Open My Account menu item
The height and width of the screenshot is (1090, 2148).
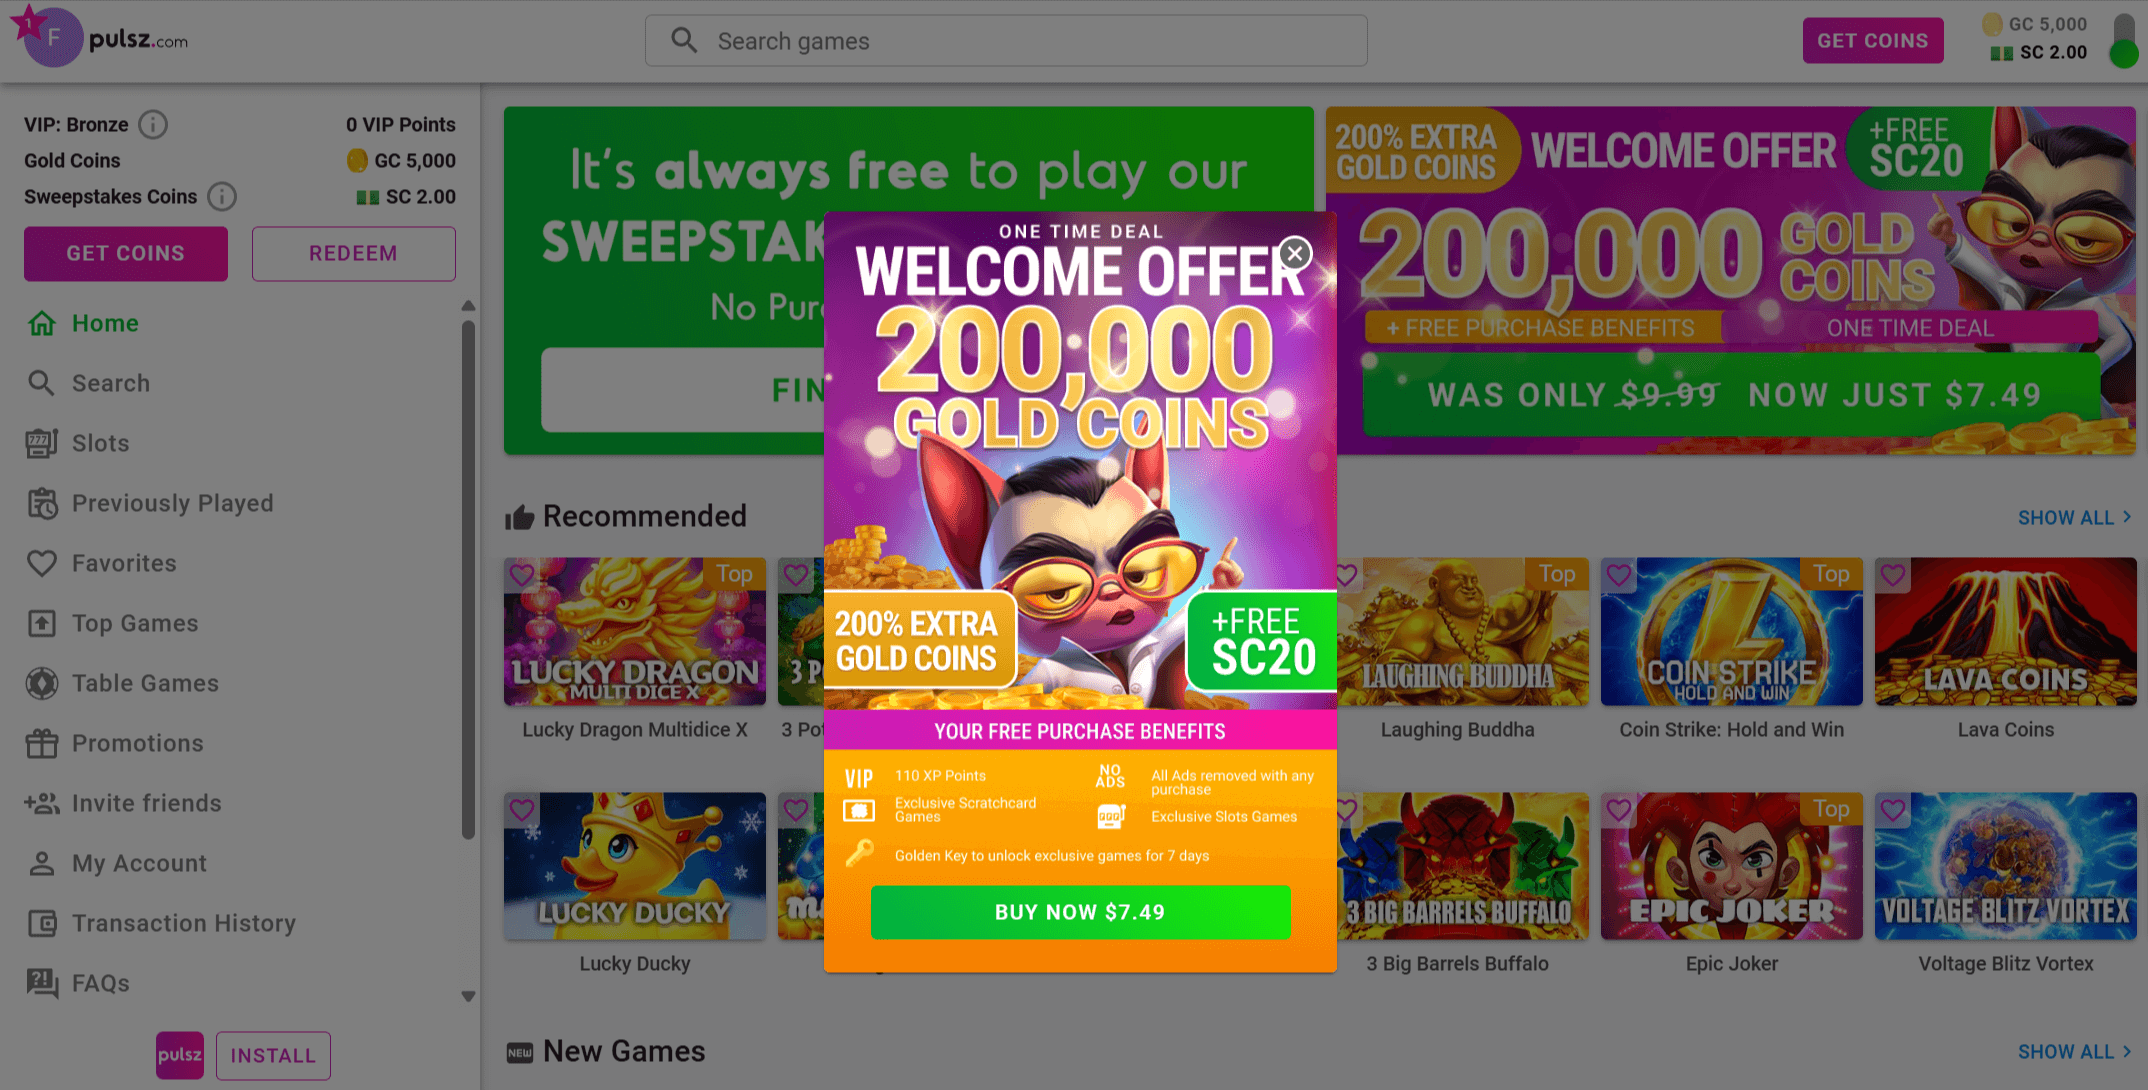point(117,863)
